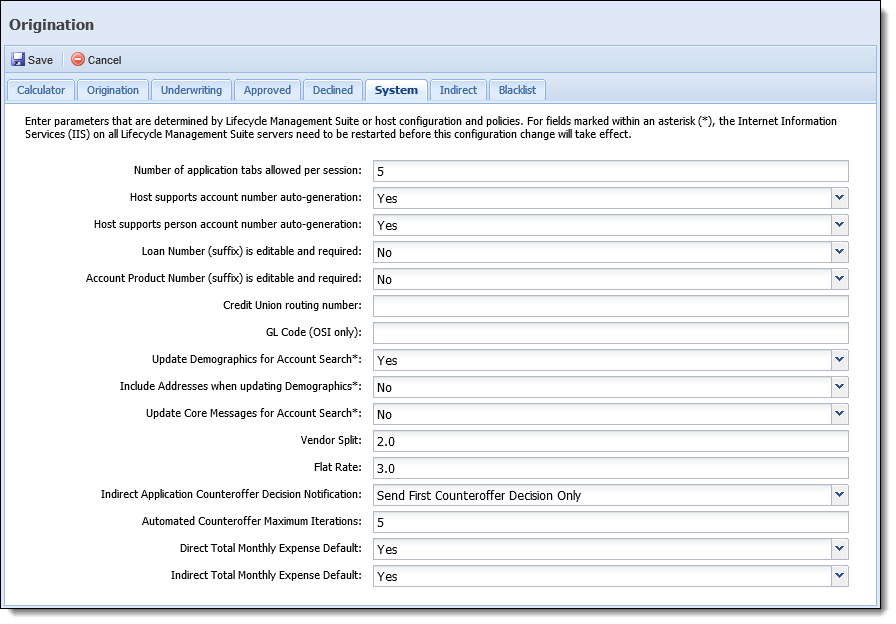The image size is (896, 624).
Task: Click the application tabs per session field
Action: [610, 171]
